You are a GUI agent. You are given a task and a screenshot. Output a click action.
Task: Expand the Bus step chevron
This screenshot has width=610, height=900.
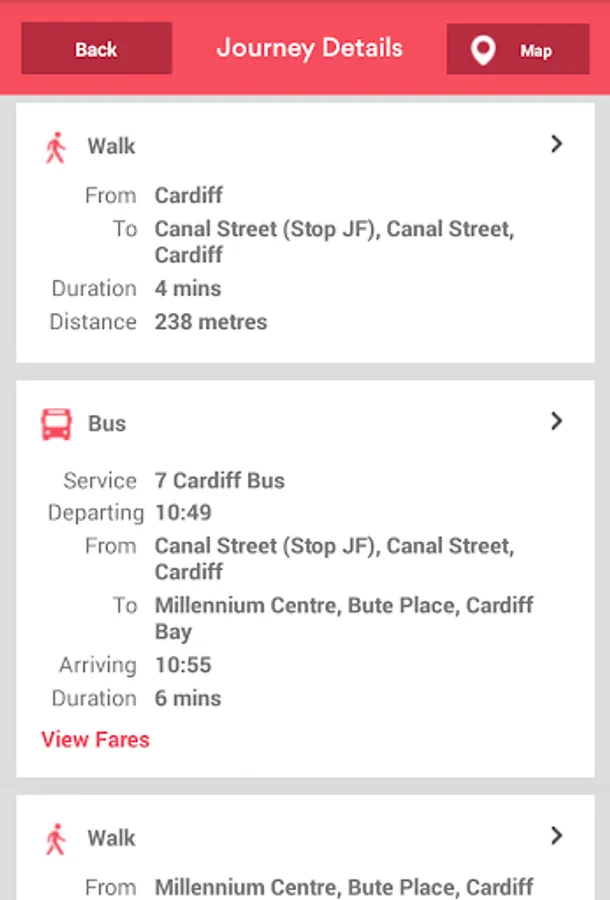[557, 421]
